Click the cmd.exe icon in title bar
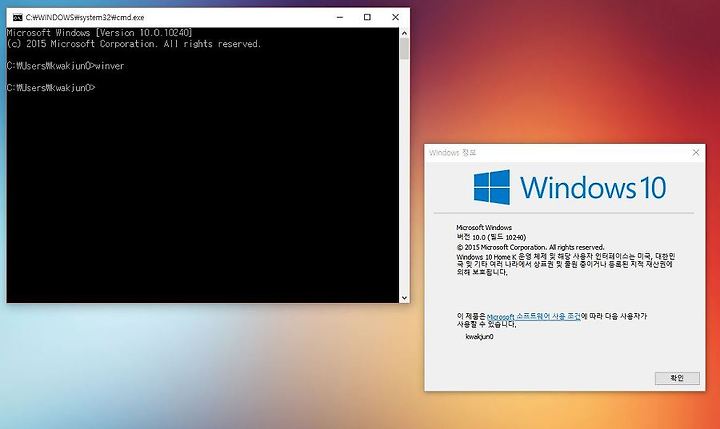The height and width of the screenshot is (429, 720). [x=17, y=17]
